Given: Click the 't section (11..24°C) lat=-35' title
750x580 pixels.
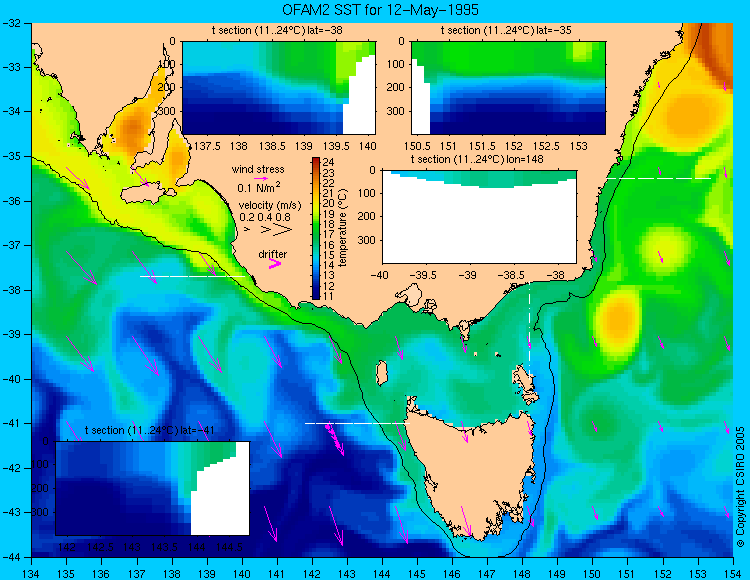Looking at the screenshot, I should (506, 31).
